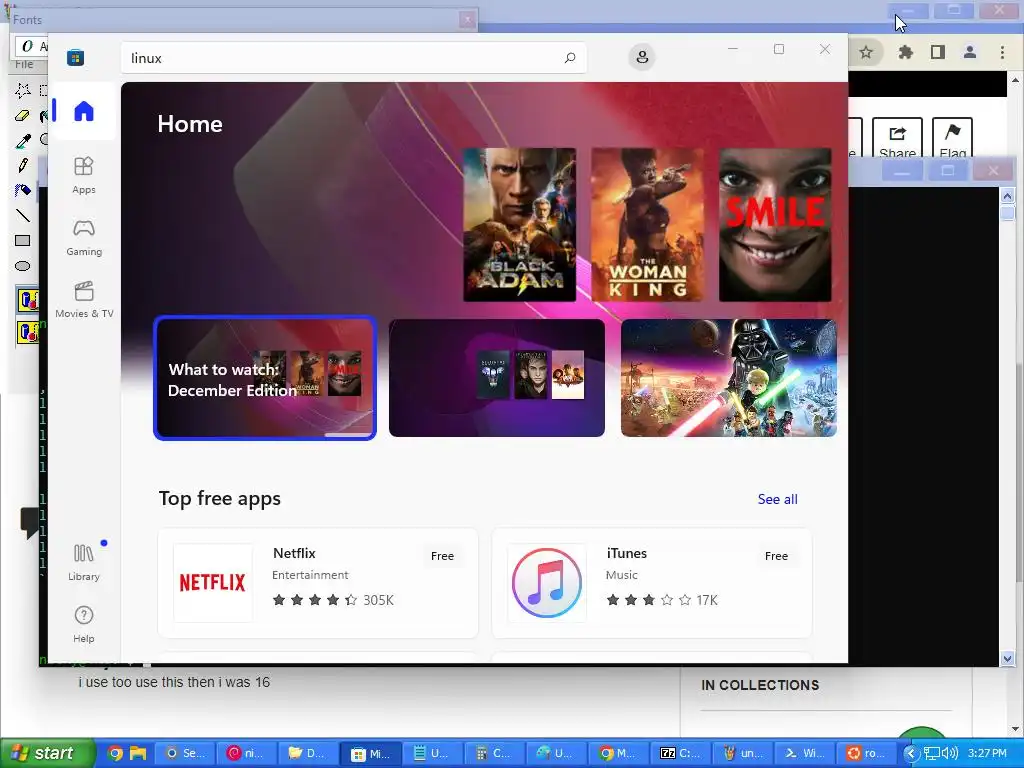Image resolution: width=1024 pixels, height=768 pixels.
Task: Click the Free button on iTunes card
Action: point(776,556)
